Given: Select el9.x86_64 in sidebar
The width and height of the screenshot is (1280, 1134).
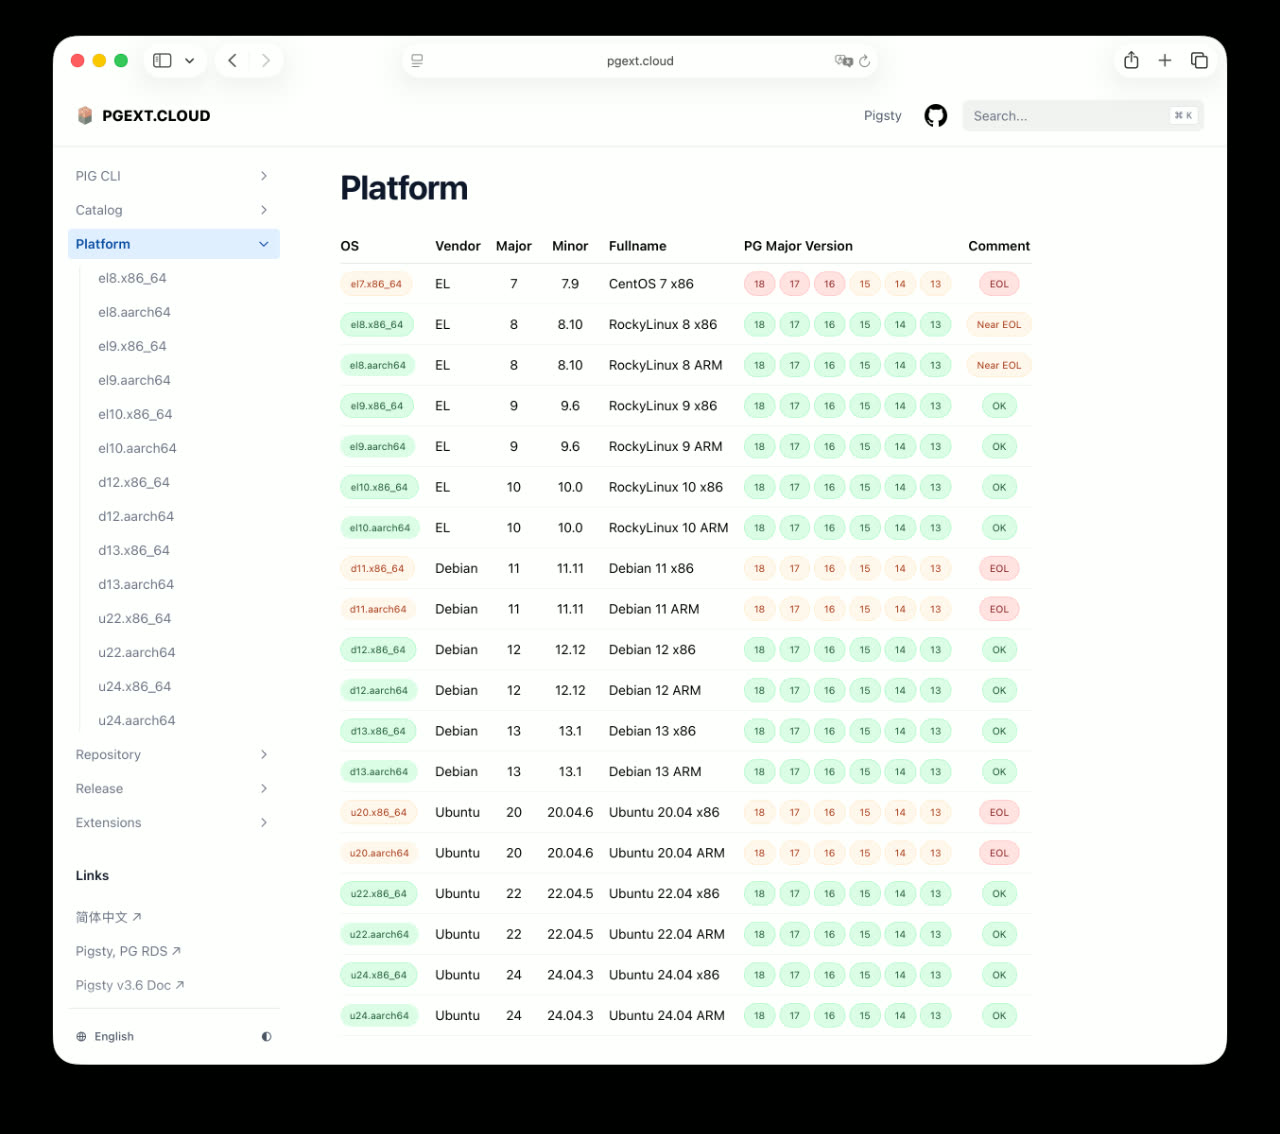Looking at the screenshot, I should coord(132,346).
